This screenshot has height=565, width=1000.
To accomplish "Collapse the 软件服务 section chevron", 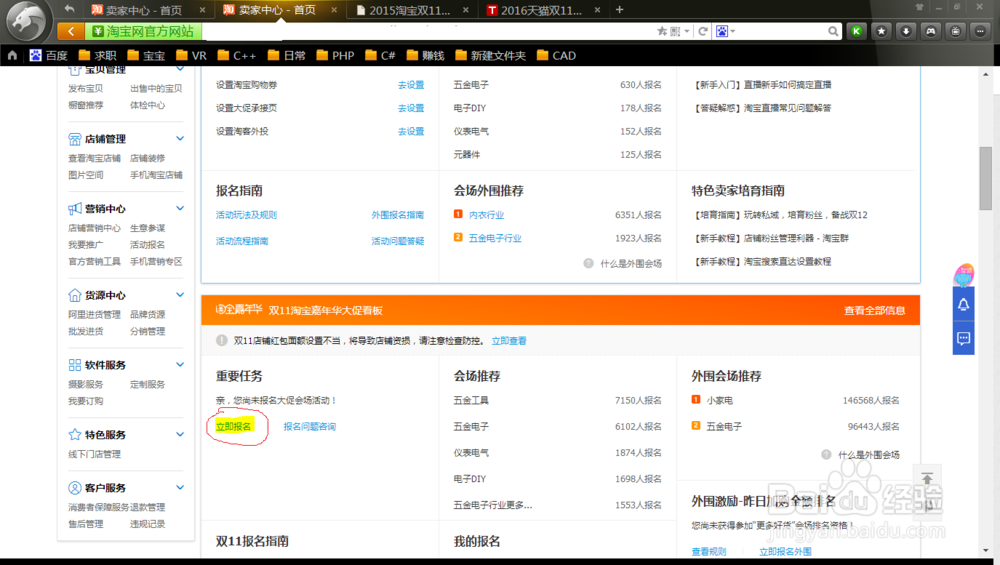I will (180, 364).
